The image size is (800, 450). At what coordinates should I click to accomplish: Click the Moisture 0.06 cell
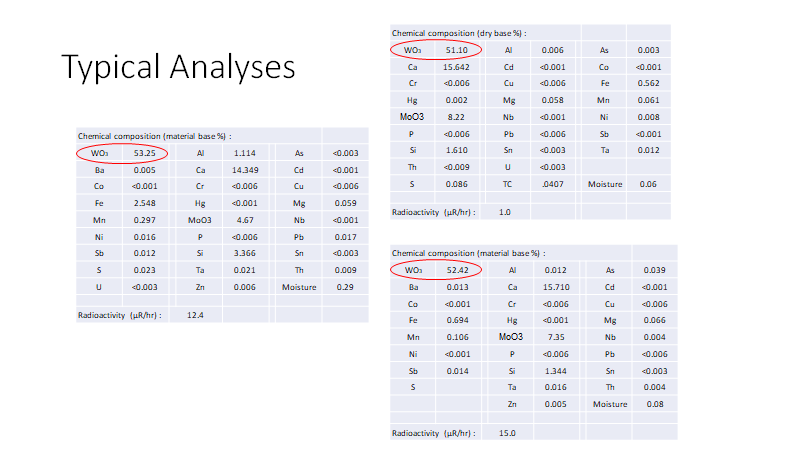coord(648,185)
